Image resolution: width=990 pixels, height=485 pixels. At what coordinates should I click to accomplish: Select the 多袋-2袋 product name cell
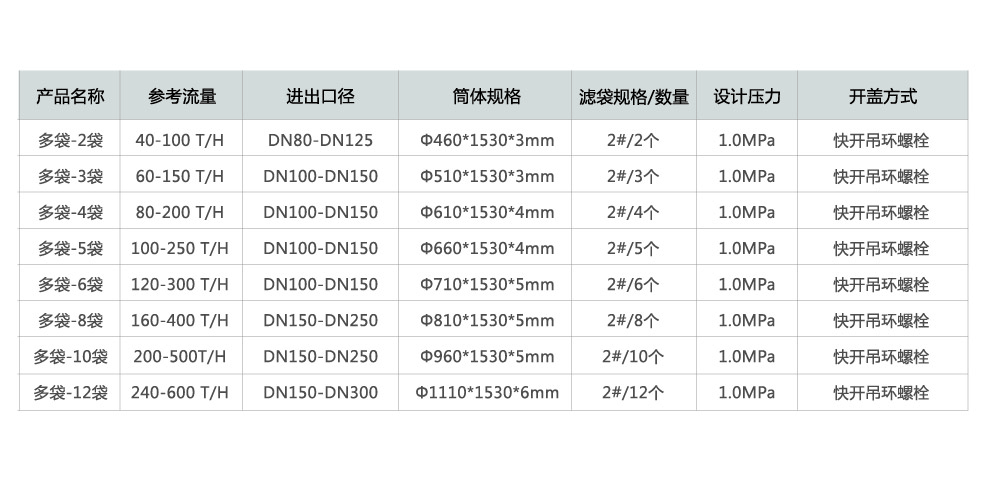tap(70, 141)
